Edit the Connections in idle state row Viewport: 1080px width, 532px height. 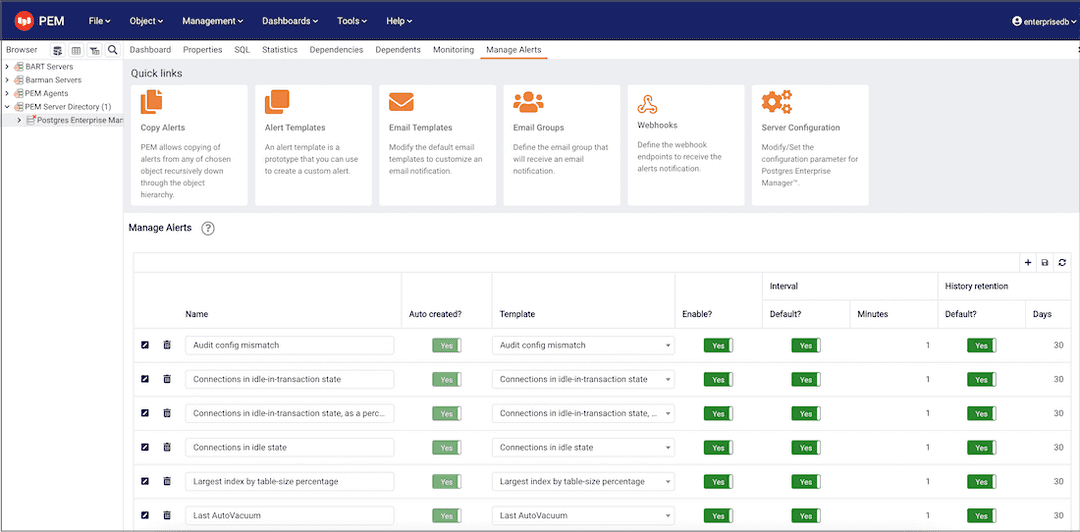pyautogui.click(x=145, y=447)
